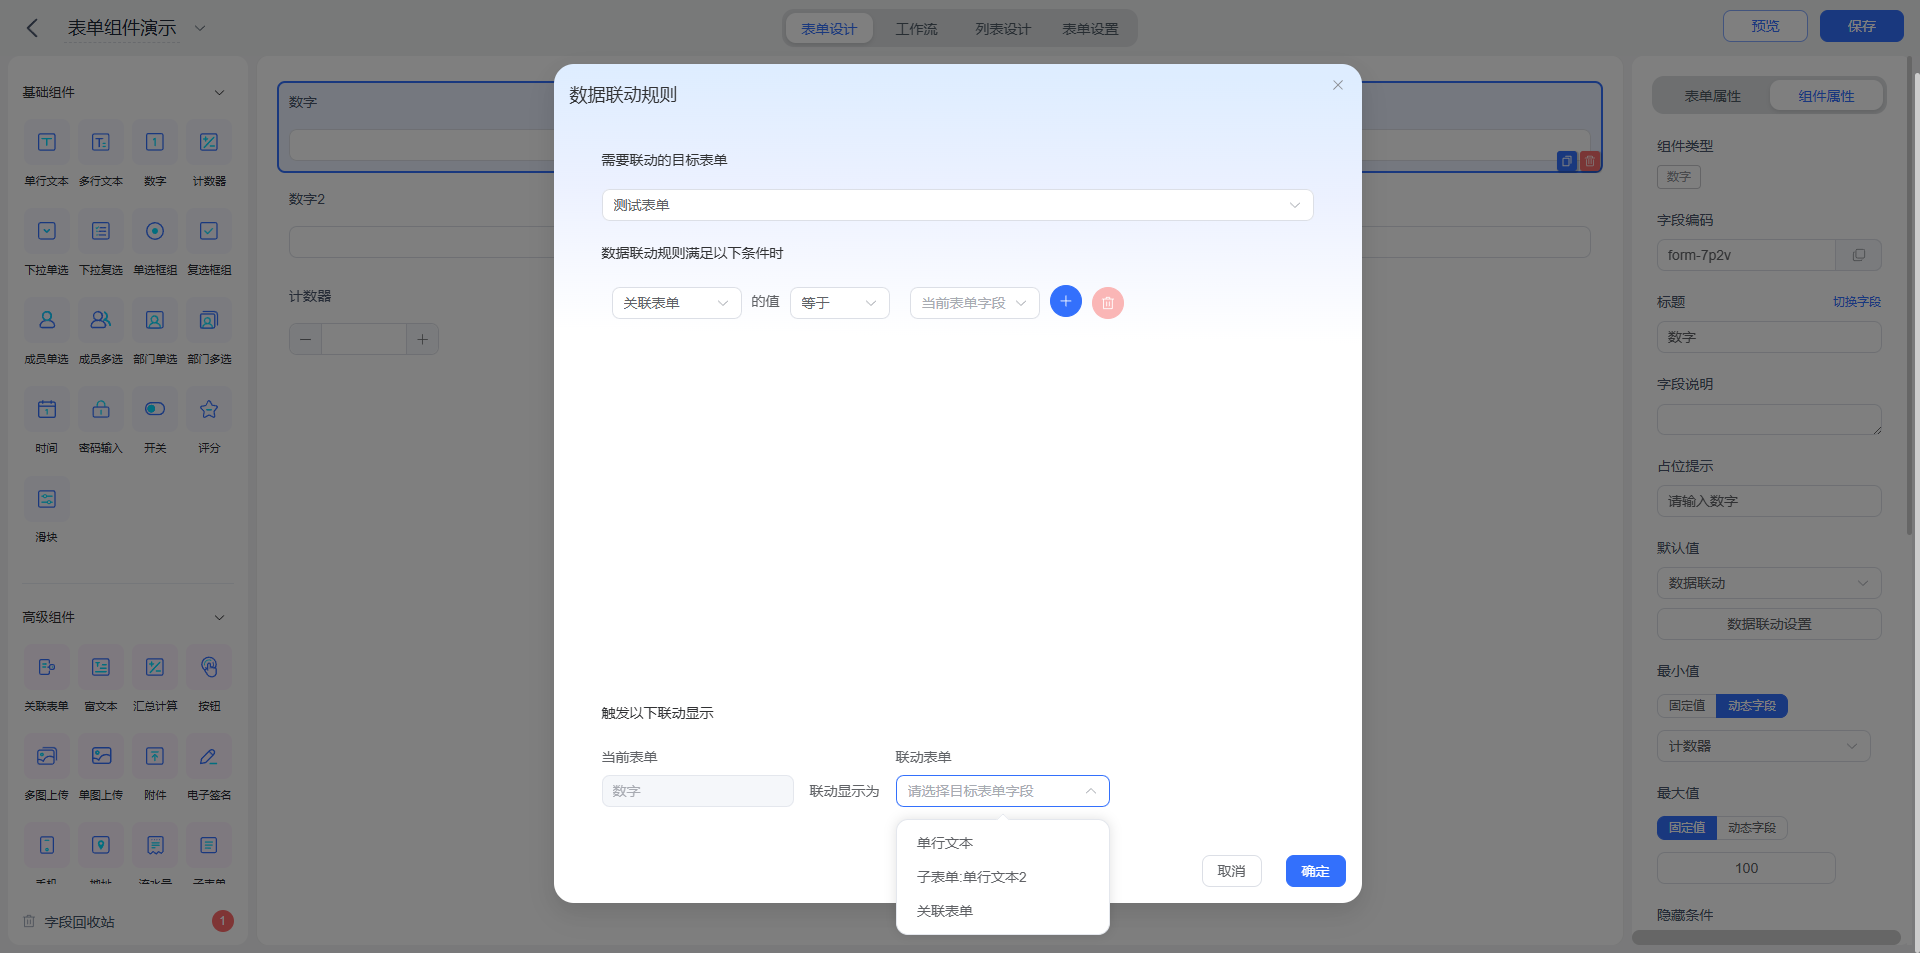Screen dimensions: 1920x953
Task: Duplicate the selected 数字 field on canvas
Action: point(1567,161)
